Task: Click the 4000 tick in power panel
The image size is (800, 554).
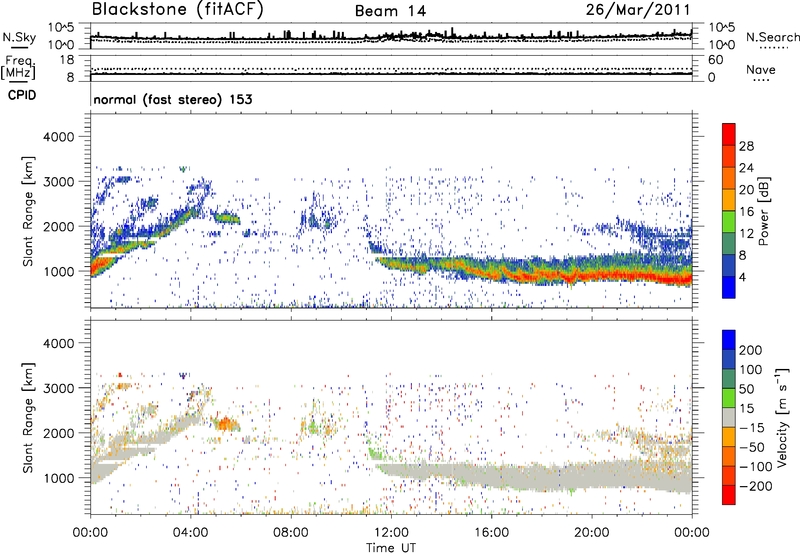Action: point(59,137)
